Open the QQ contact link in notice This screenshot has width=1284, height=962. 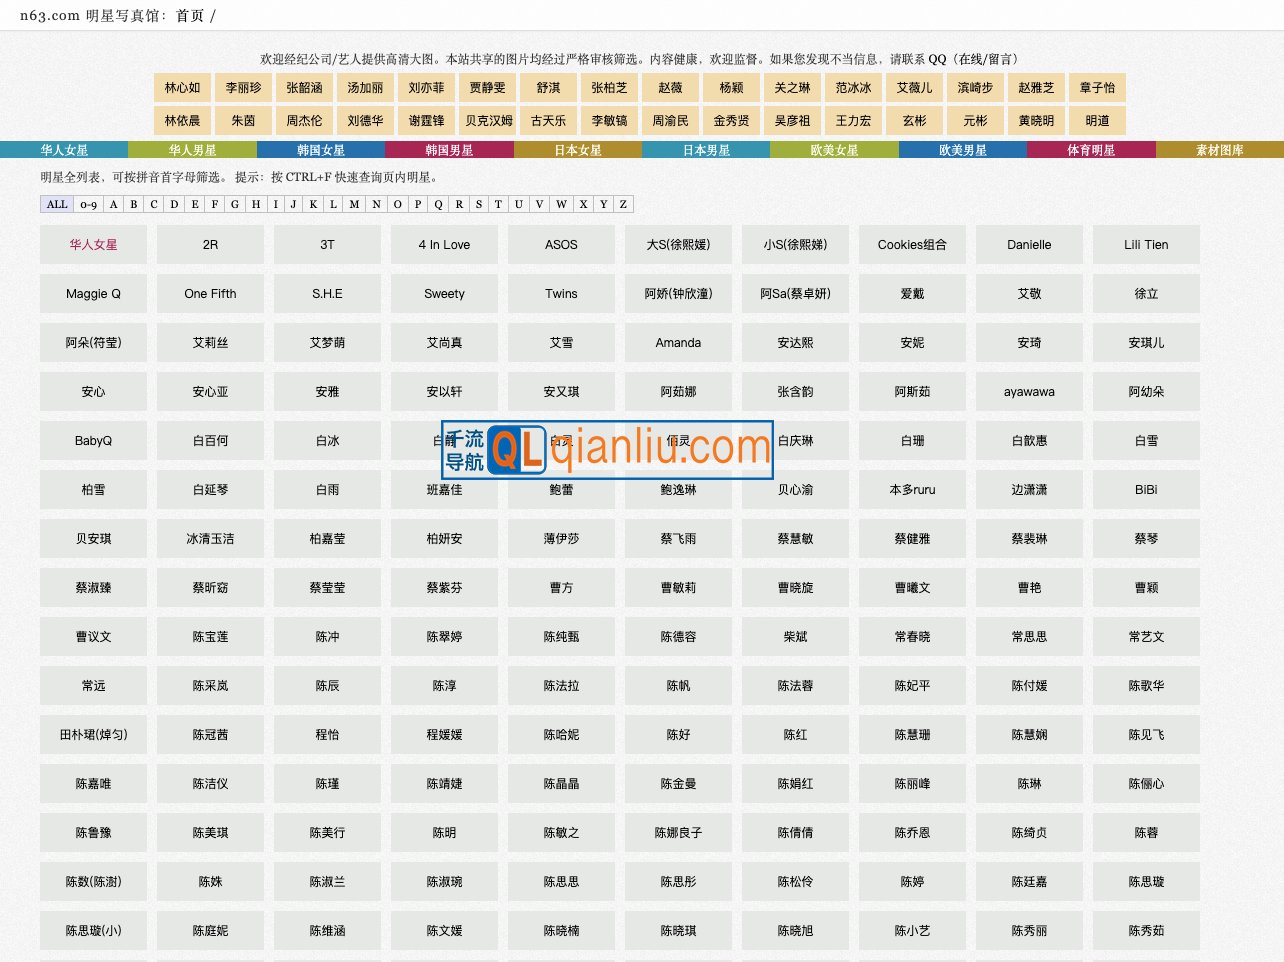click(x=937, y=59)
